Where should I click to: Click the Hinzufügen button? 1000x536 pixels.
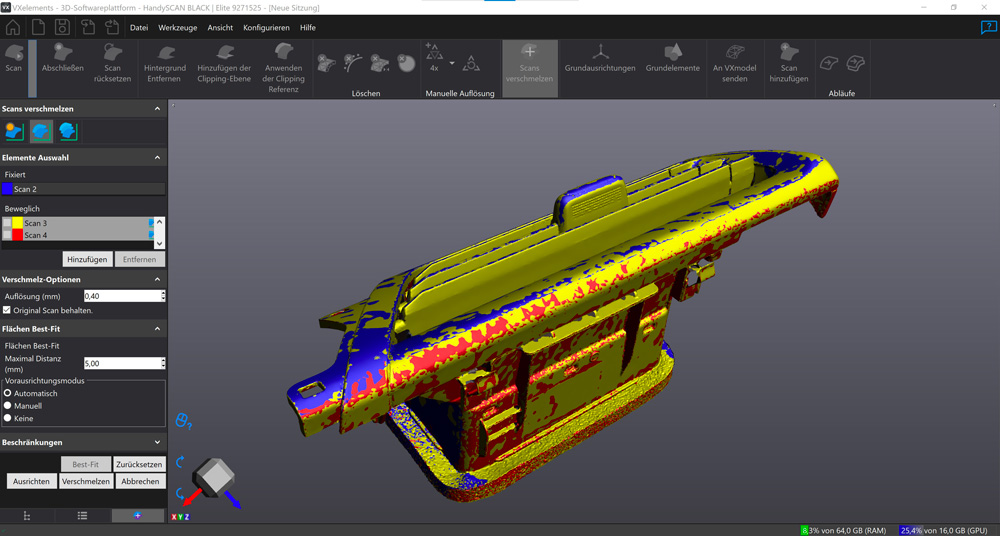point(87,259)
